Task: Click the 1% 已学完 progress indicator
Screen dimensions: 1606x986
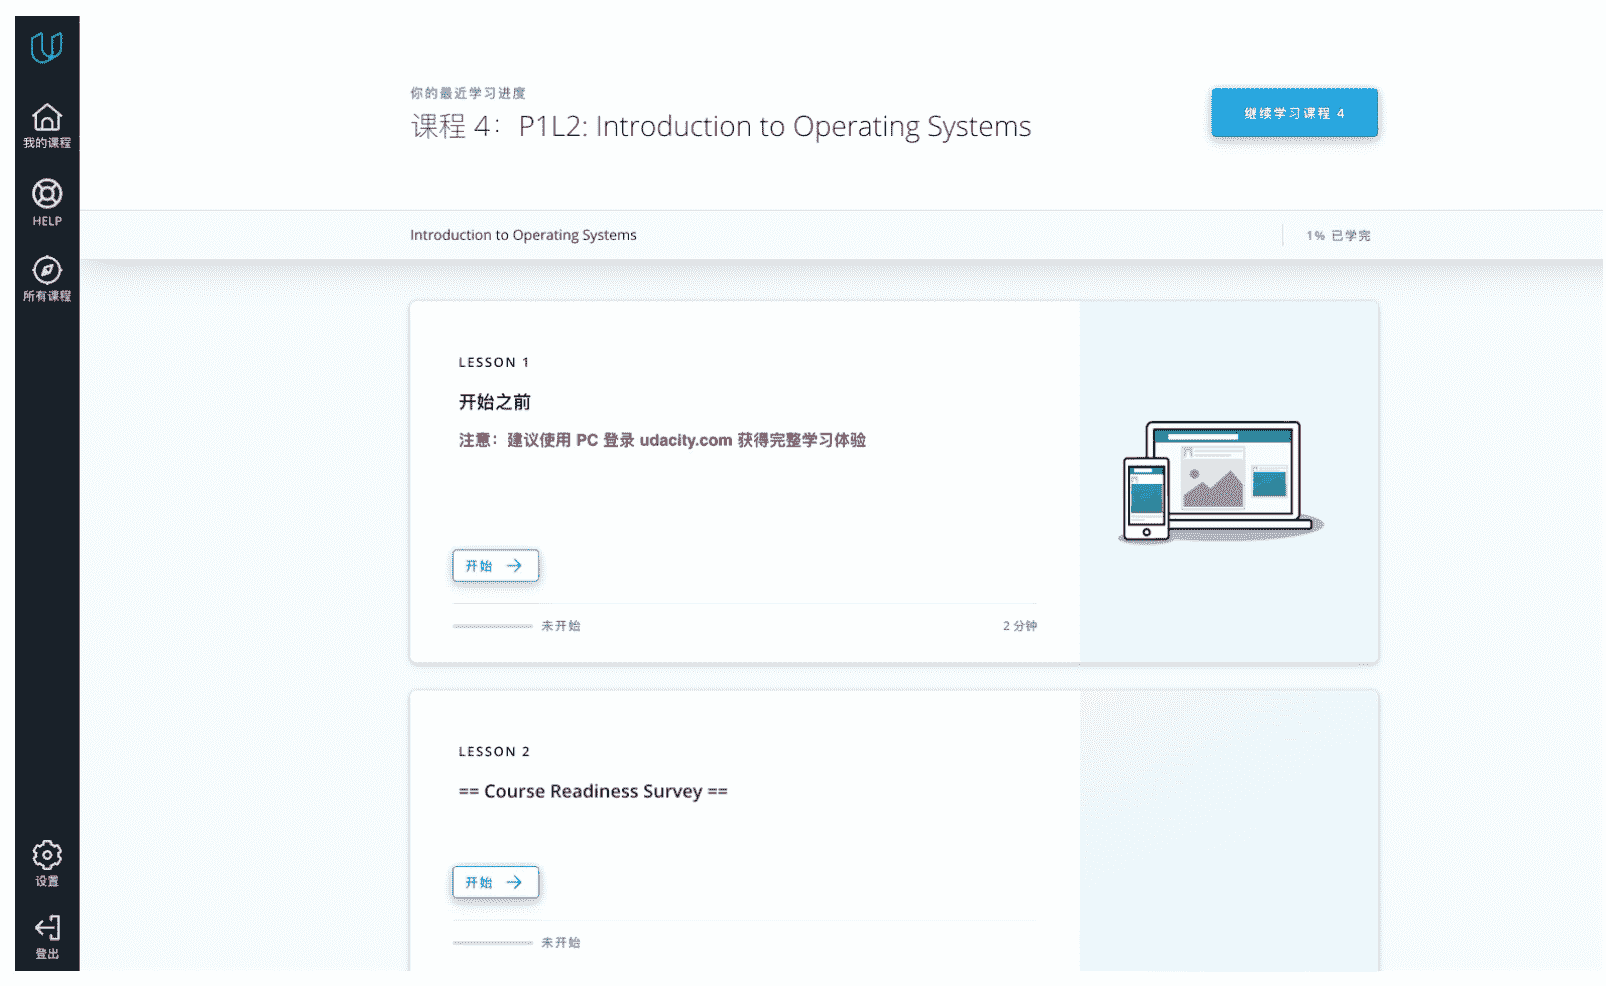Action: pos(1337,236)
